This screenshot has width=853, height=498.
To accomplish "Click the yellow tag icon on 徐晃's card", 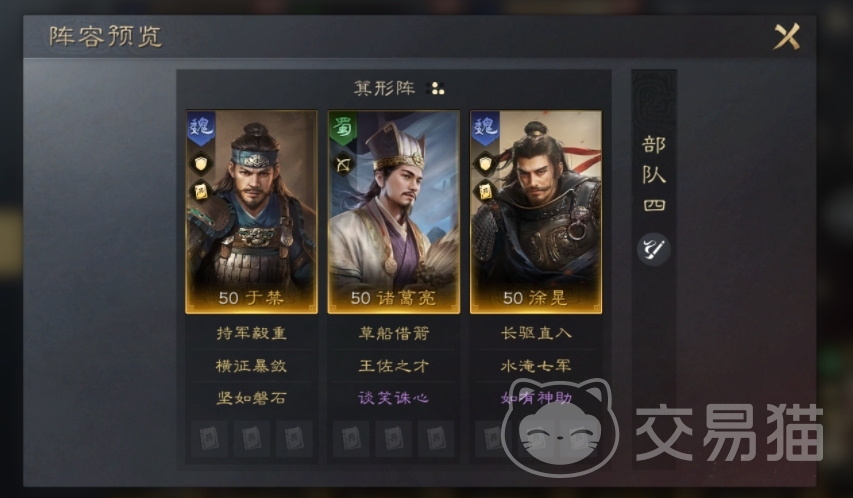I will click(485, 192).
